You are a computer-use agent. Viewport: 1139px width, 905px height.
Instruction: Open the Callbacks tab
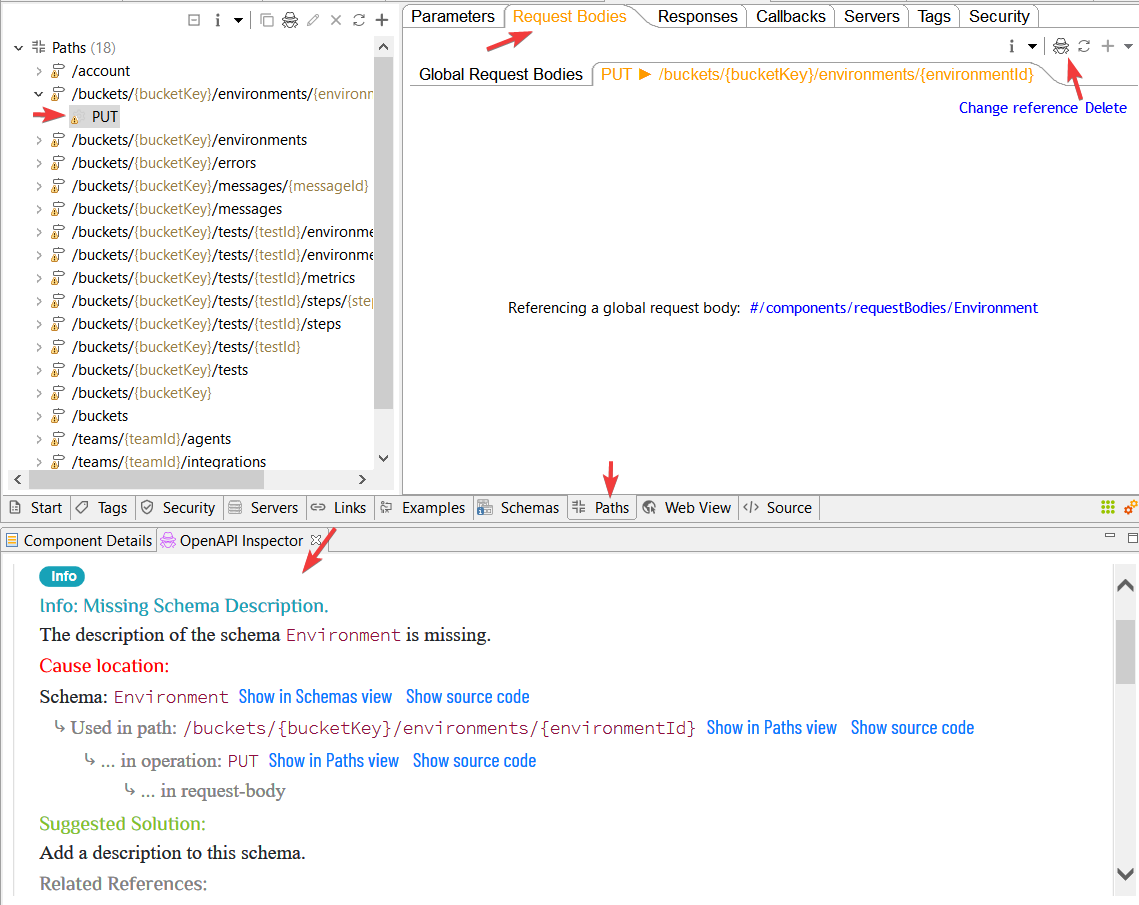tap(790, 16)
